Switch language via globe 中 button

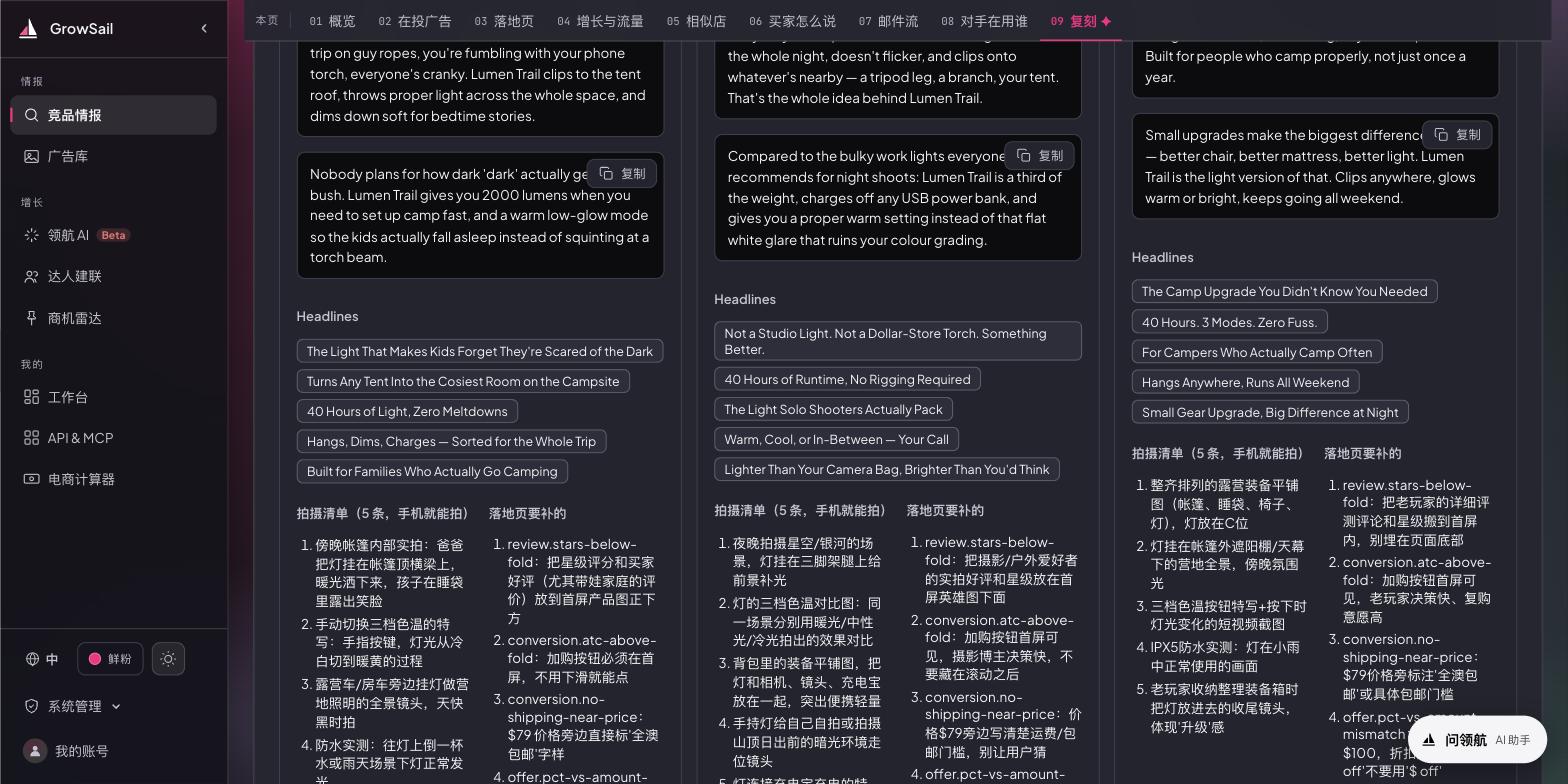[x=42, y=659]
